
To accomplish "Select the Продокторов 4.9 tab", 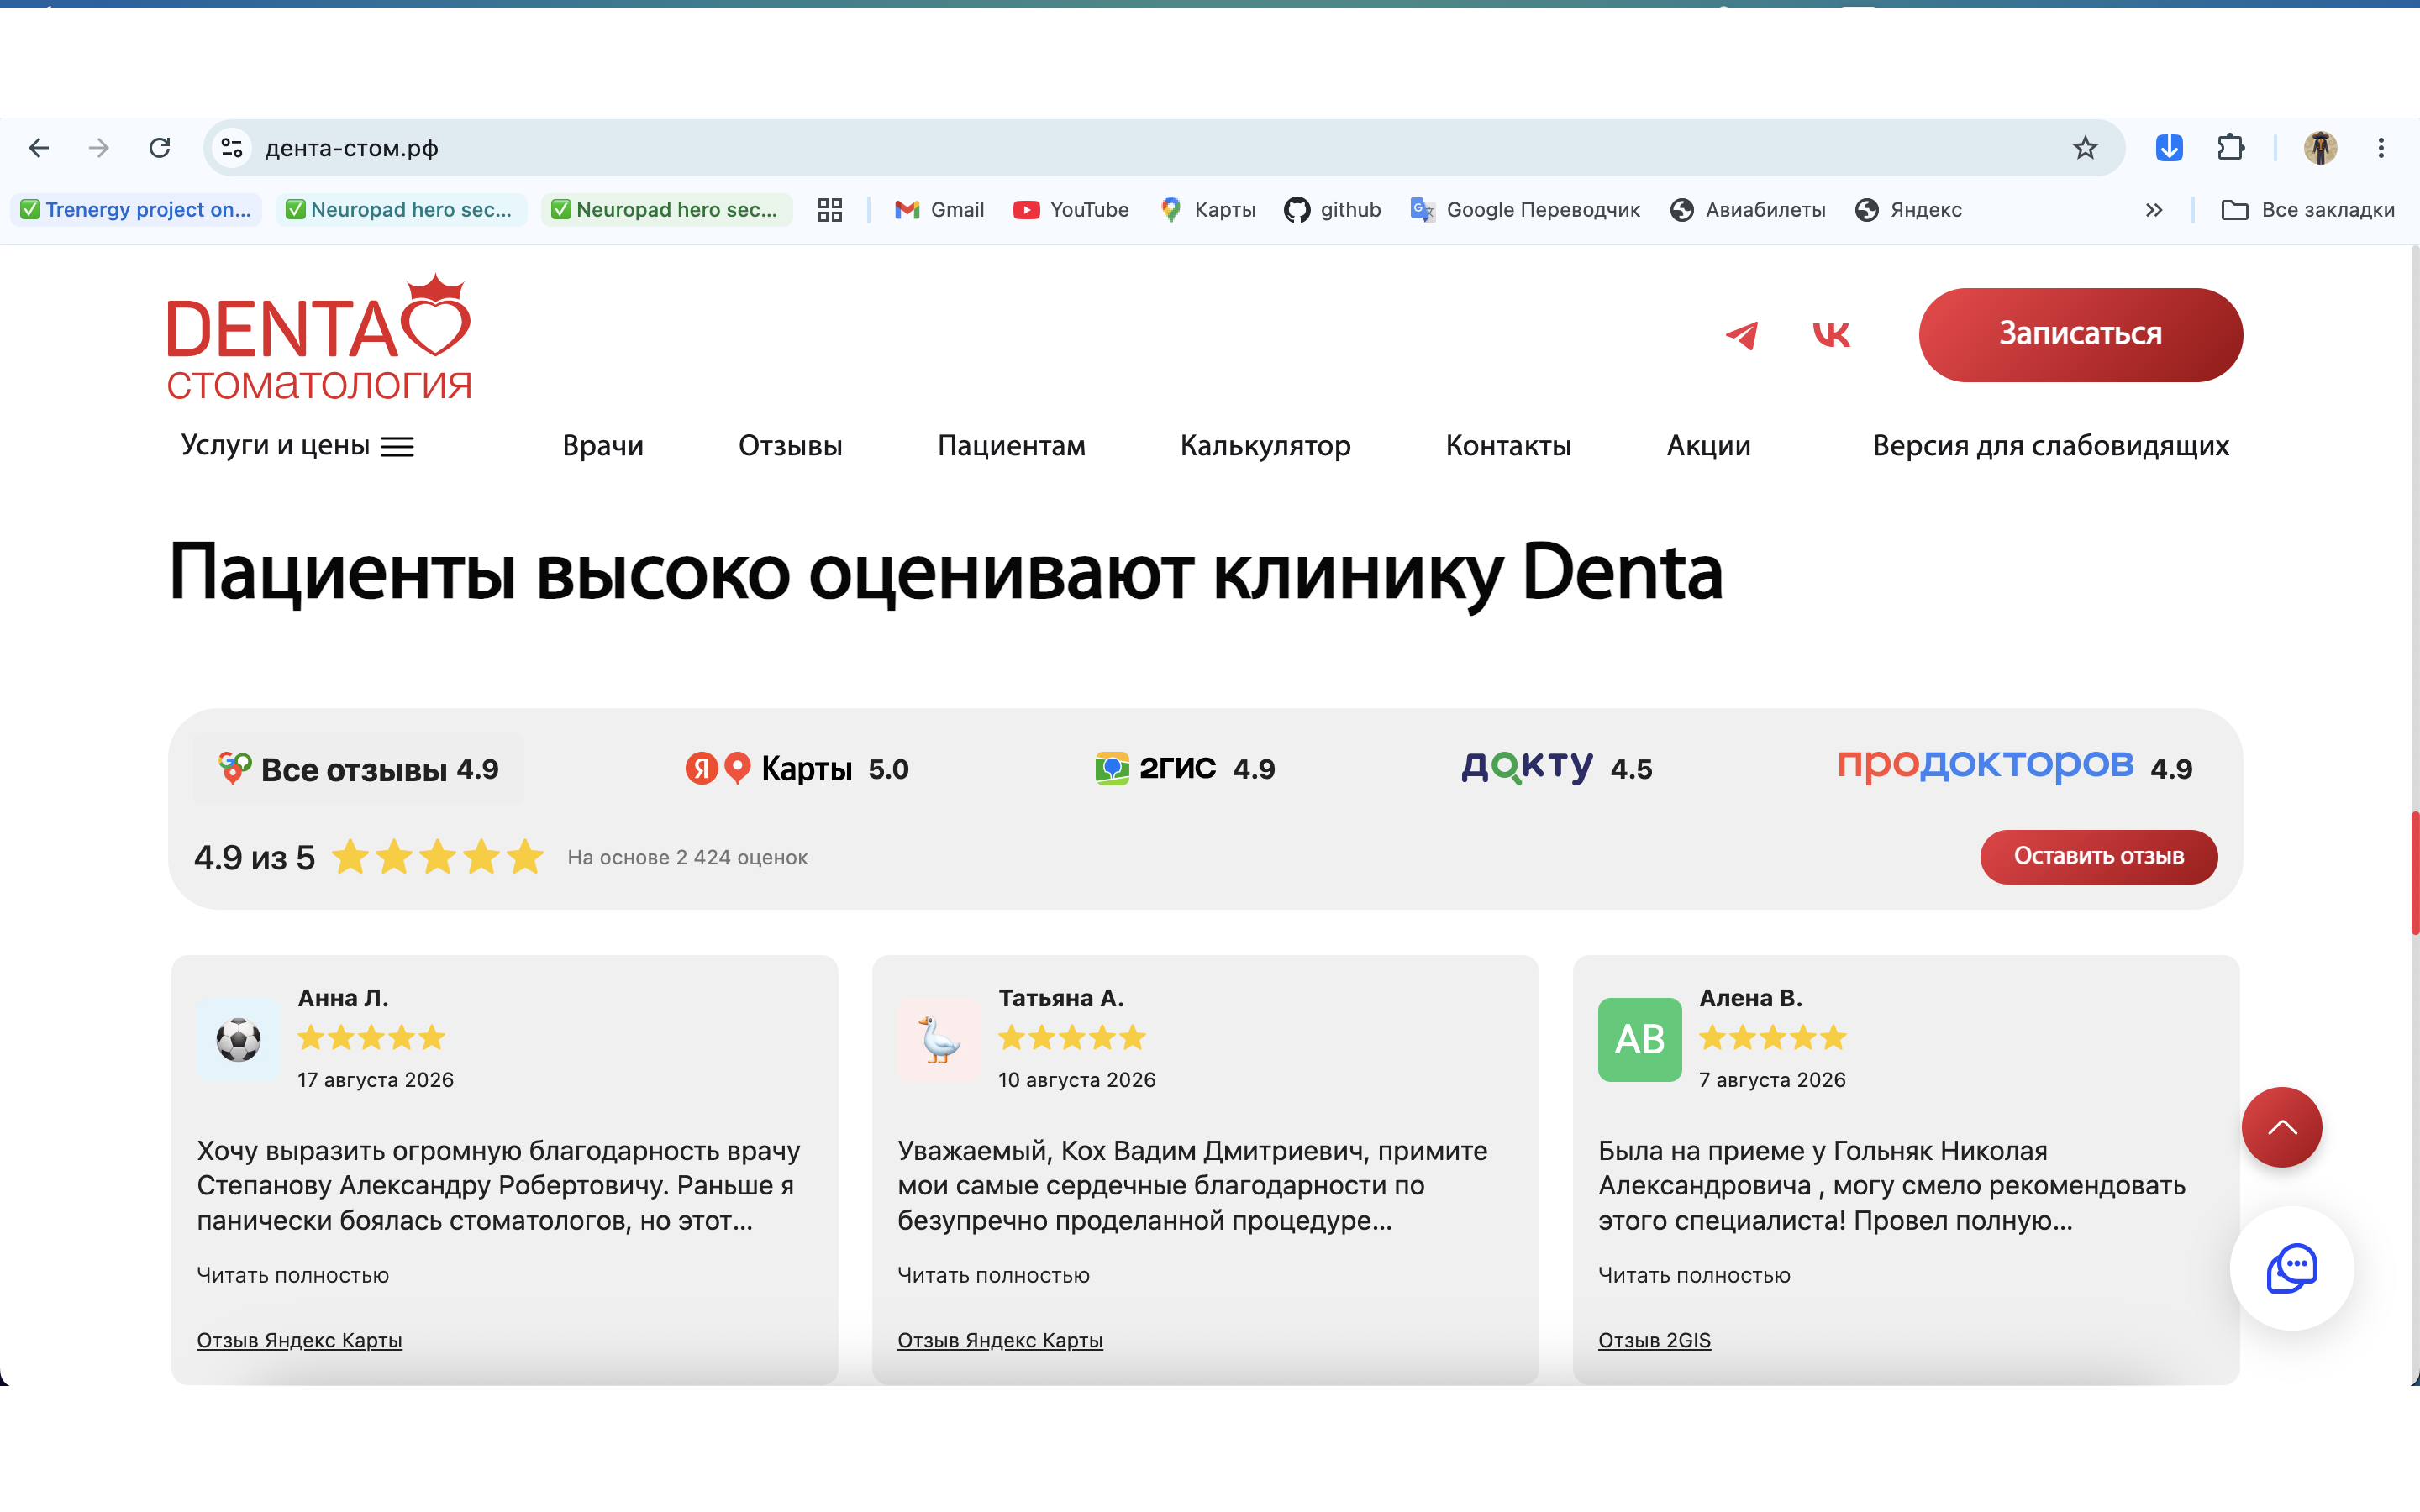I will coord(2015,767).
